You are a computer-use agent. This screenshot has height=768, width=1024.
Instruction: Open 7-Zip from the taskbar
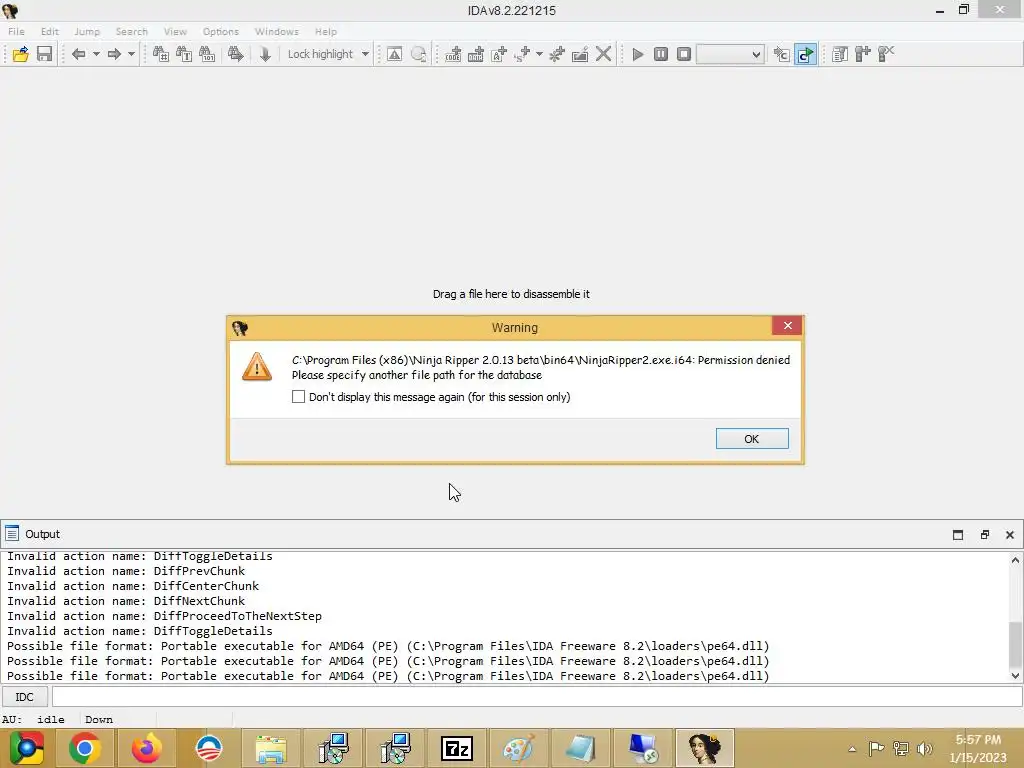456,748
